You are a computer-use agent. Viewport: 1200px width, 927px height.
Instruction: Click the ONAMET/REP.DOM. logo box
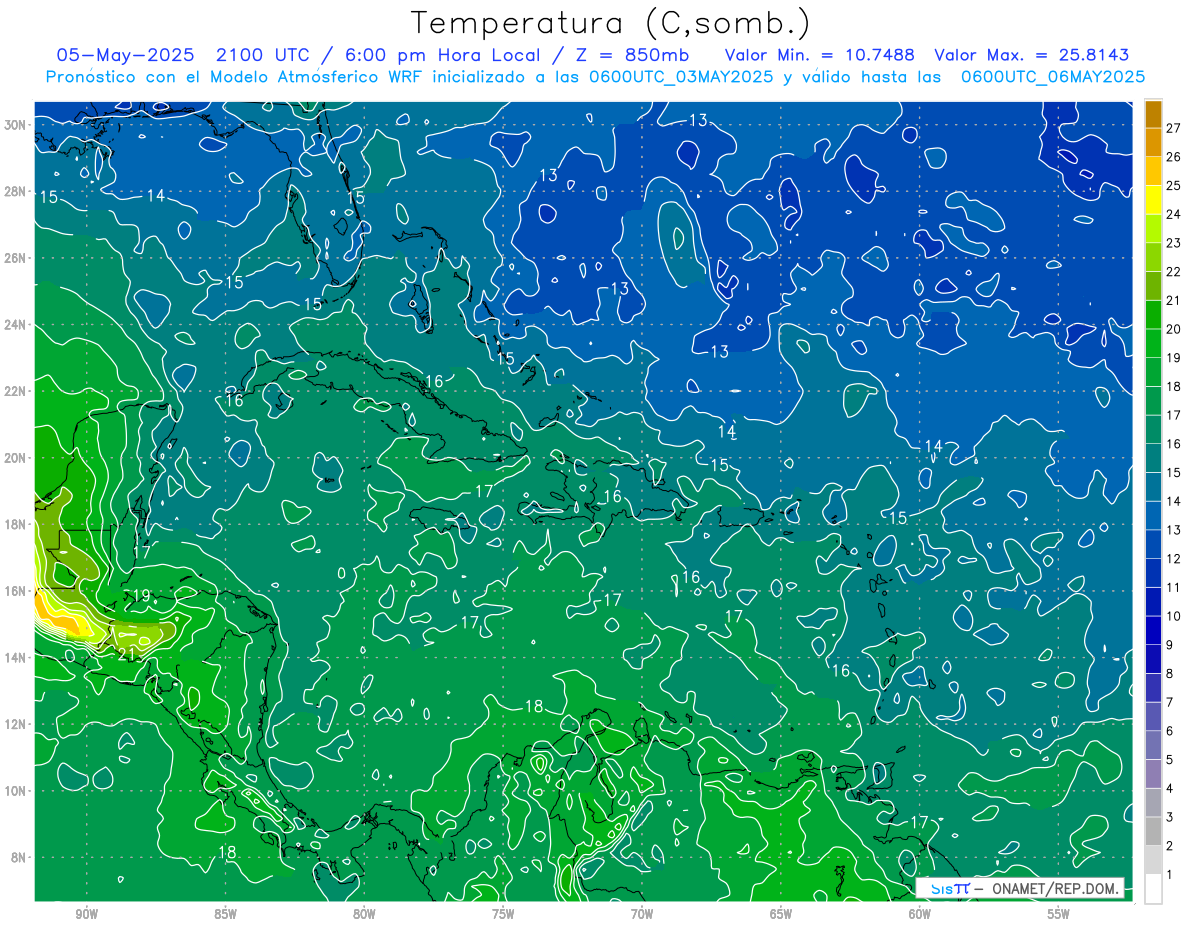pyautogui.click(x=1019, y=888)
